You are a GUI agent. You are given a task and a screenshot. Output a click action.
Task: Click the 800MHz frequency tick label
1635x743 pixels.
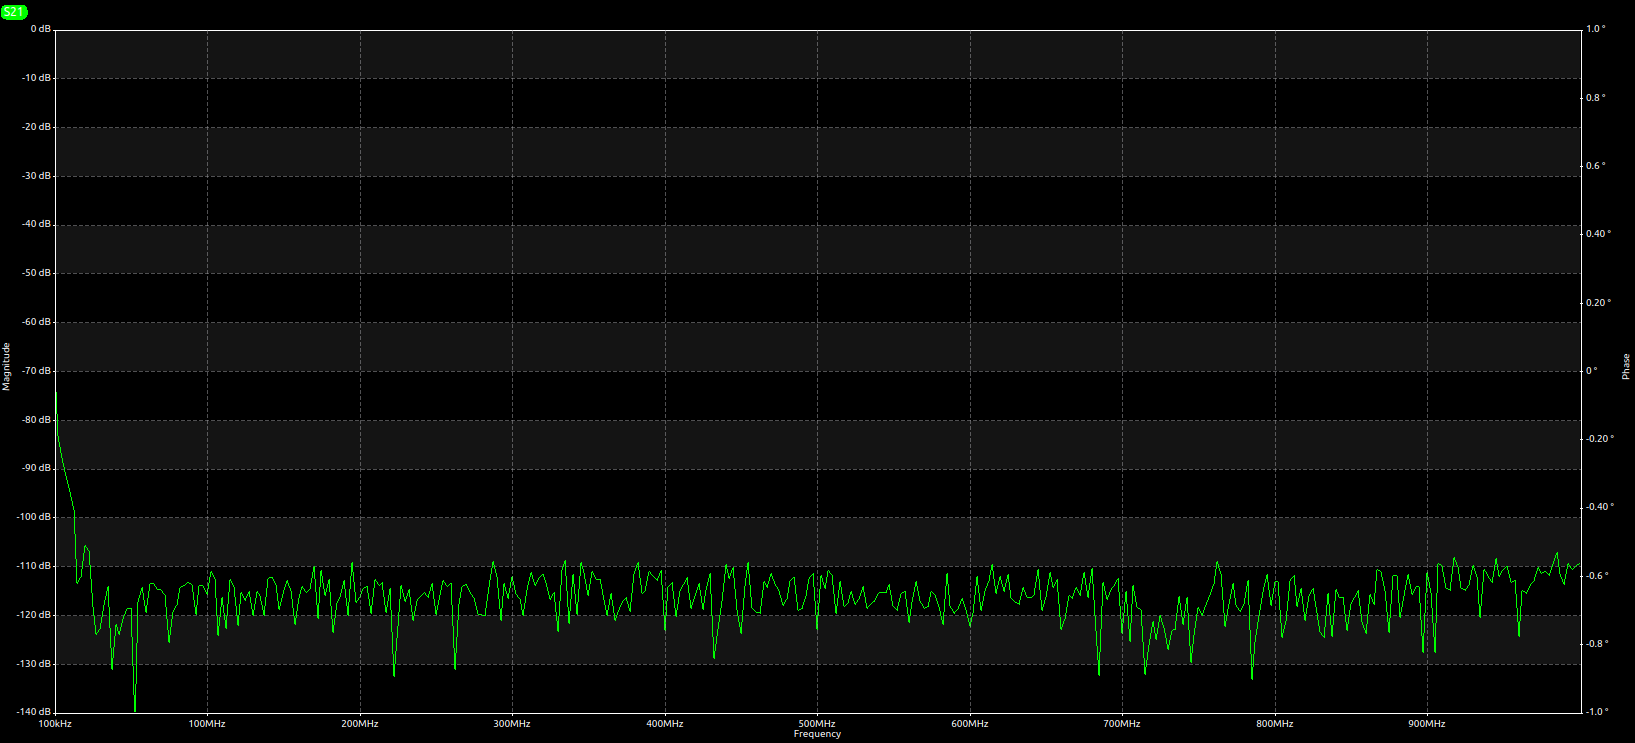(x=1275, y=723)
